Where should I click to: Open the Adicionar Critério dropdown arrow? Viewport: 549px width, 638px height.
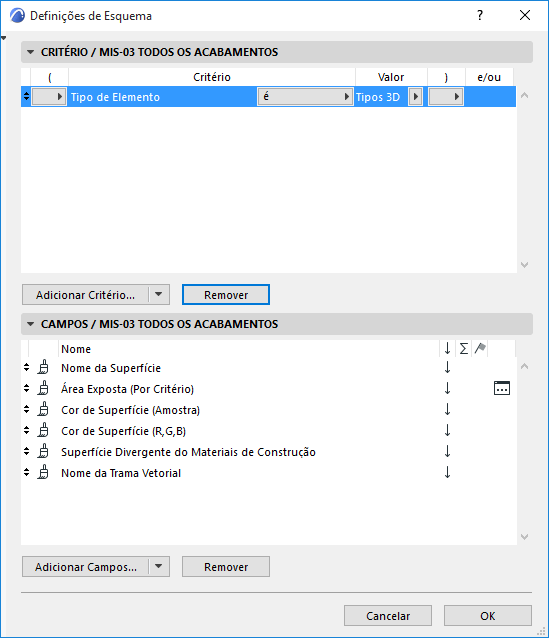[159, 294]
